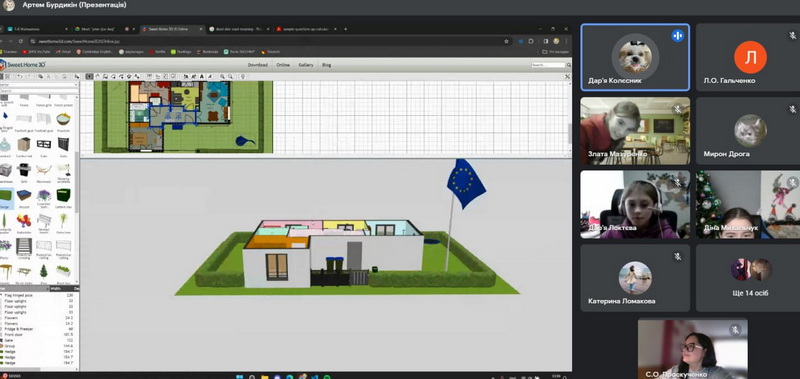800x379 pixels.
Task: Click the Zoom in toolbar icon
Action: (x=222, y=77)
